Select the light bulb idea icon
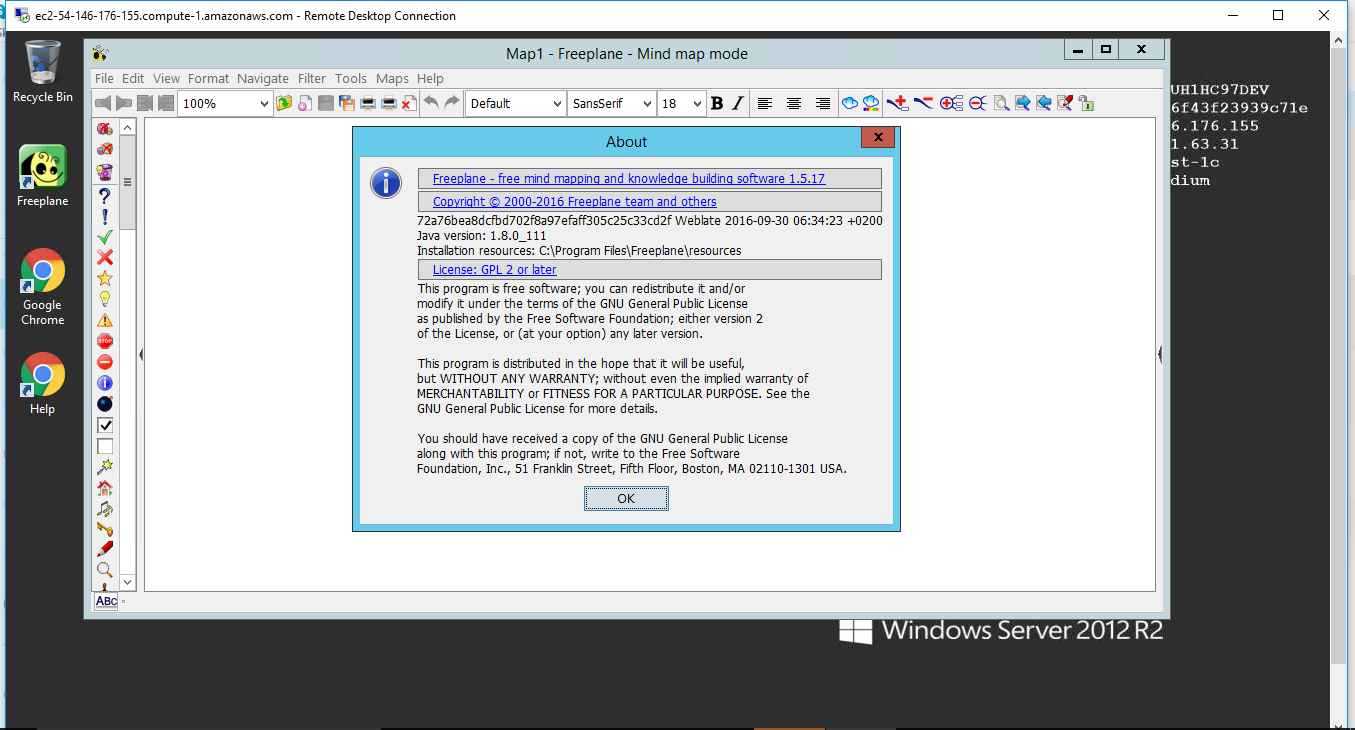This screenshot has width=1355, height=730. (x=104, y=299)
